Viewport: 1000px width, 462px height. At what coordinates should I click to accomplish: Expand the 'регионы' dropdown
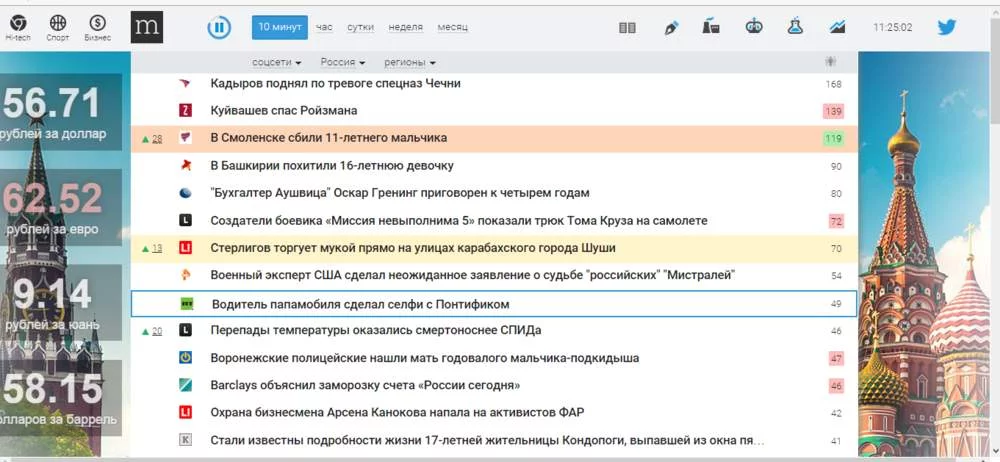[x=409, y=62]
